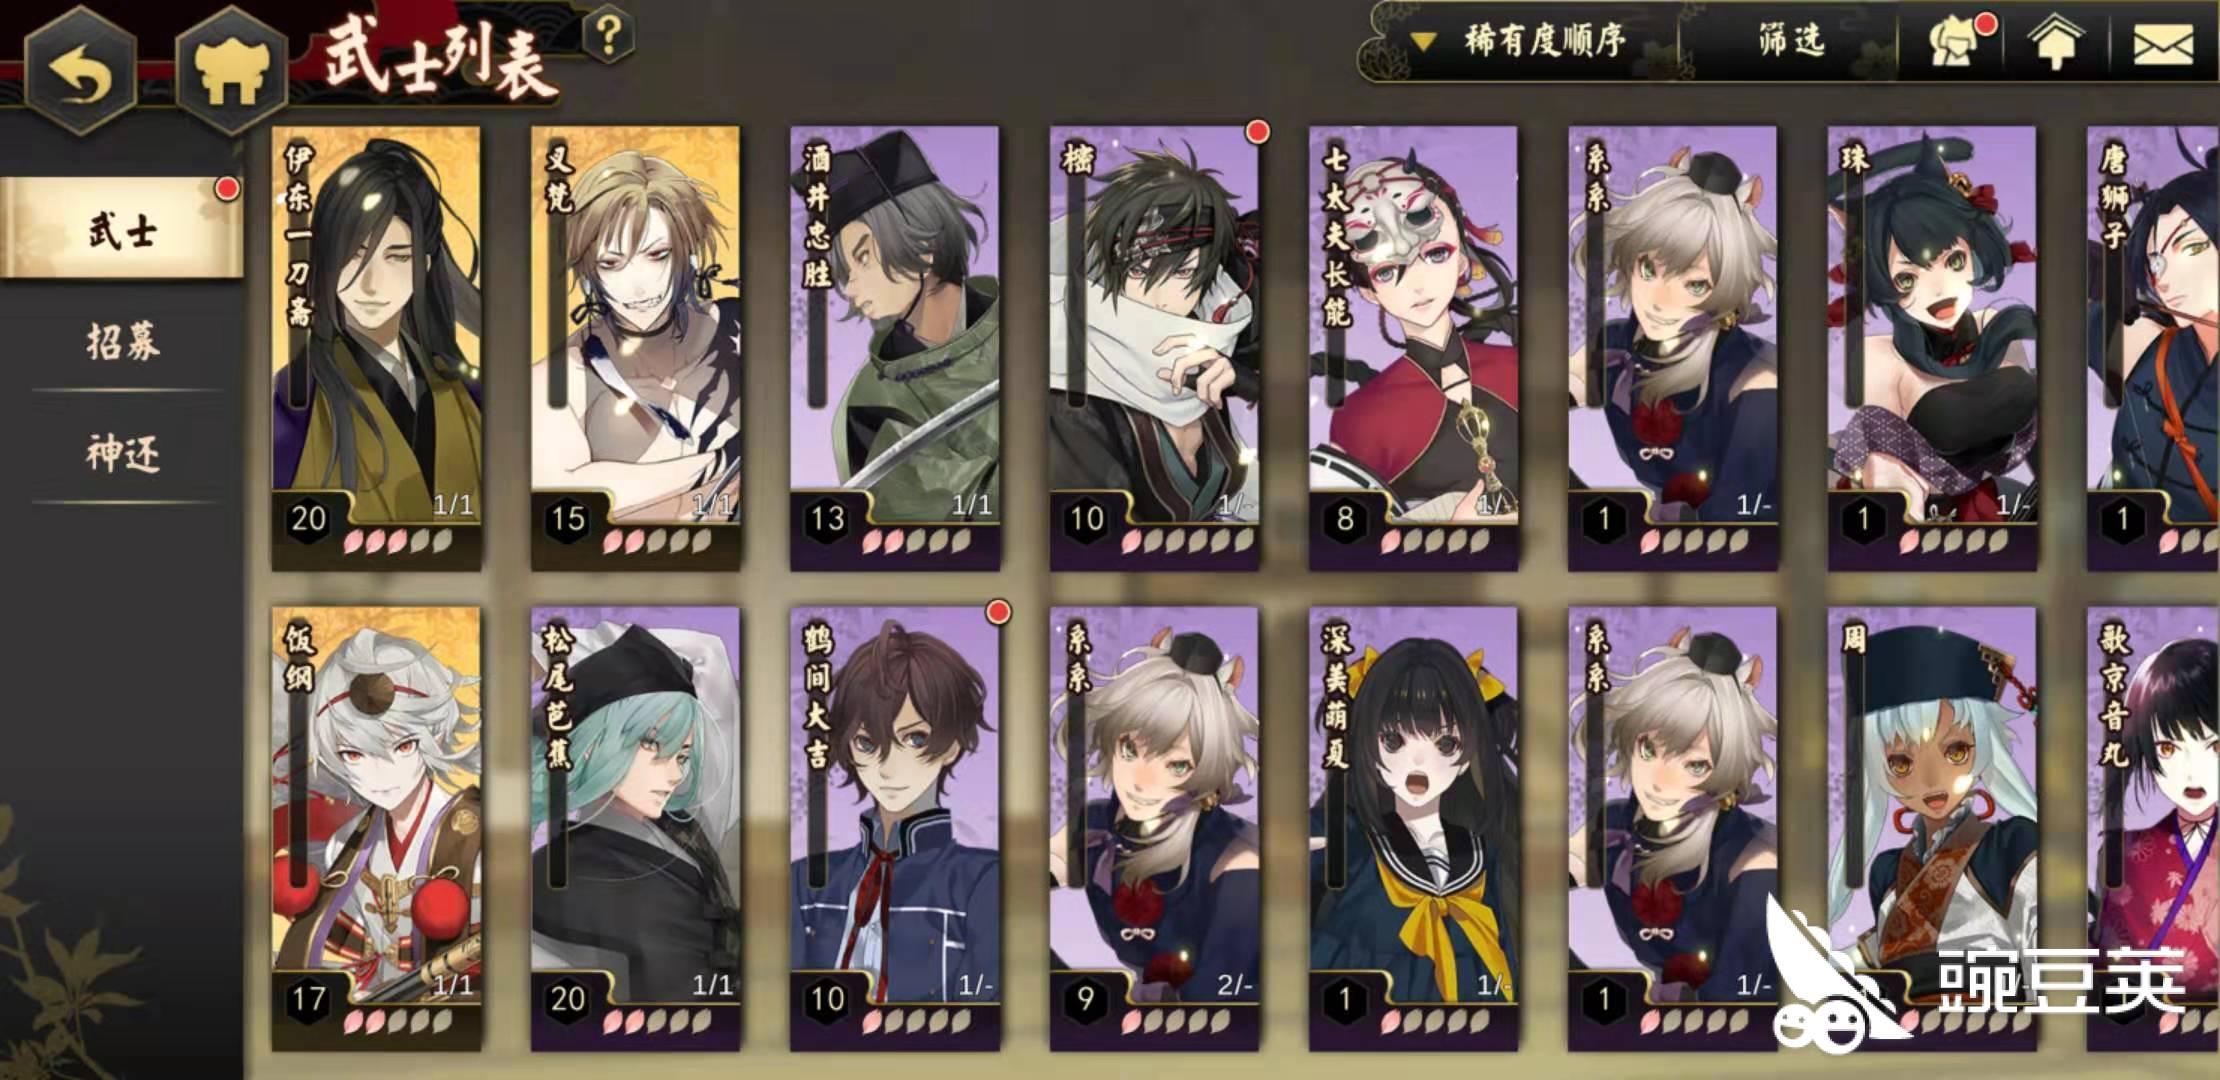Click level 8 badge on 七太夫长能 card

pos(1345,518)
